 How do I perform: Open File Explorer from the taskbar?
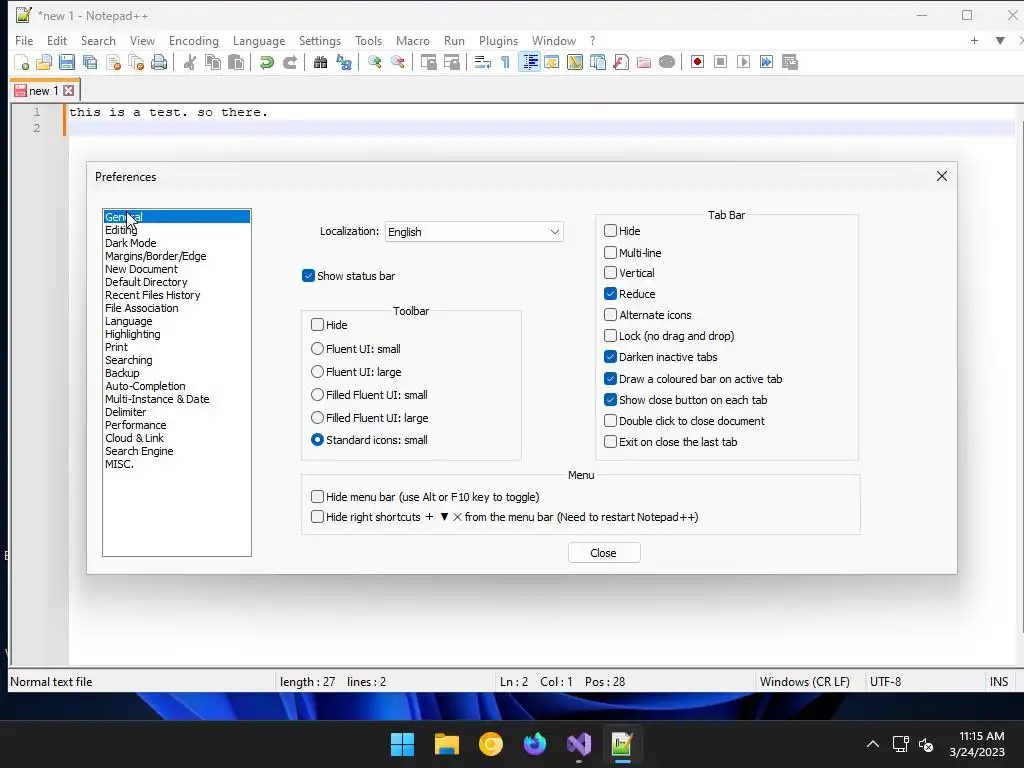pyautogui.click(x=447, y=744)
